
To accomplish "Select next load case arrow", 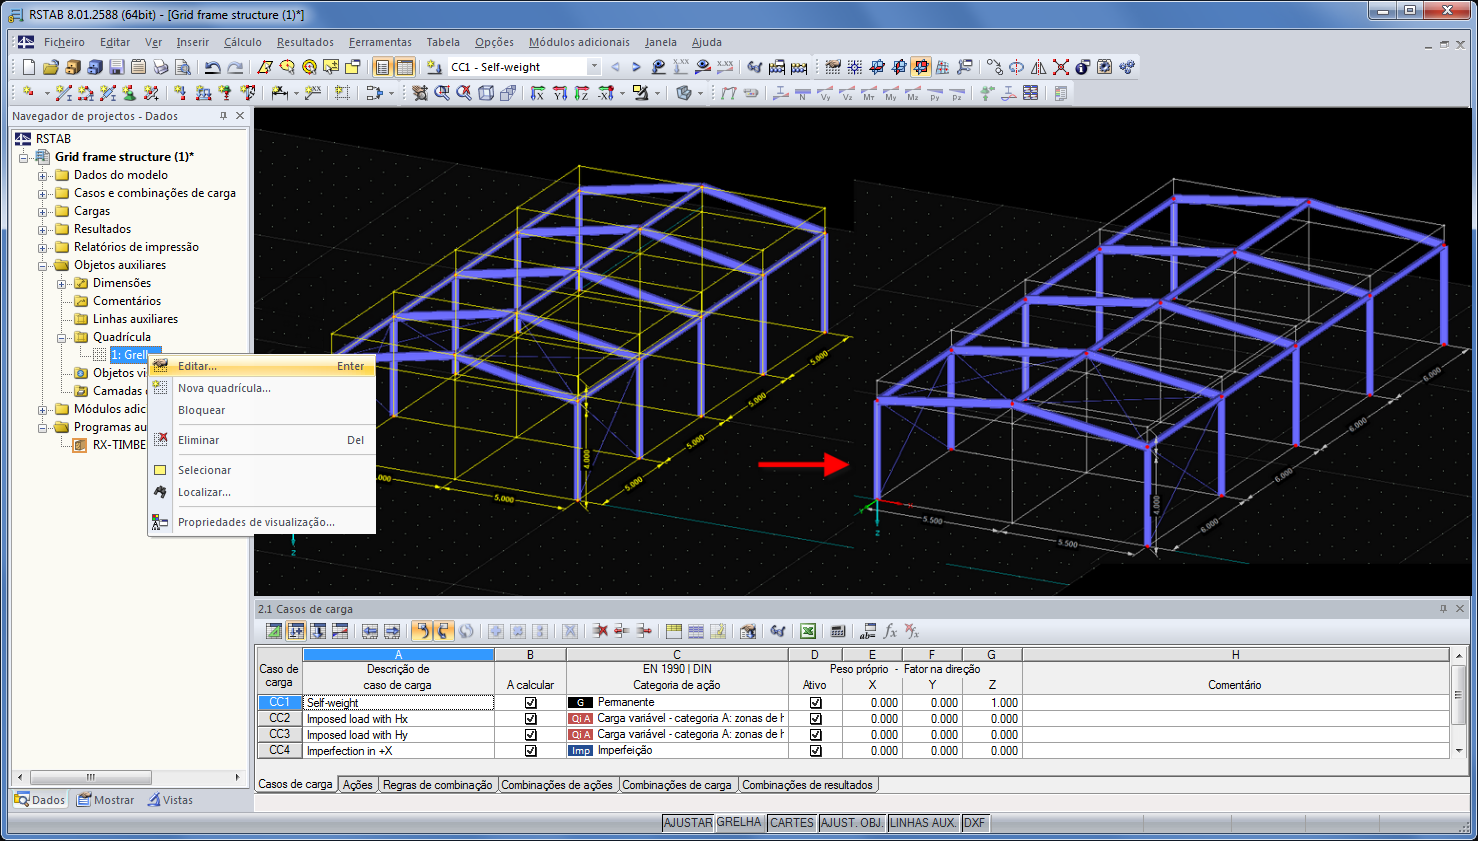I will 636,67.
